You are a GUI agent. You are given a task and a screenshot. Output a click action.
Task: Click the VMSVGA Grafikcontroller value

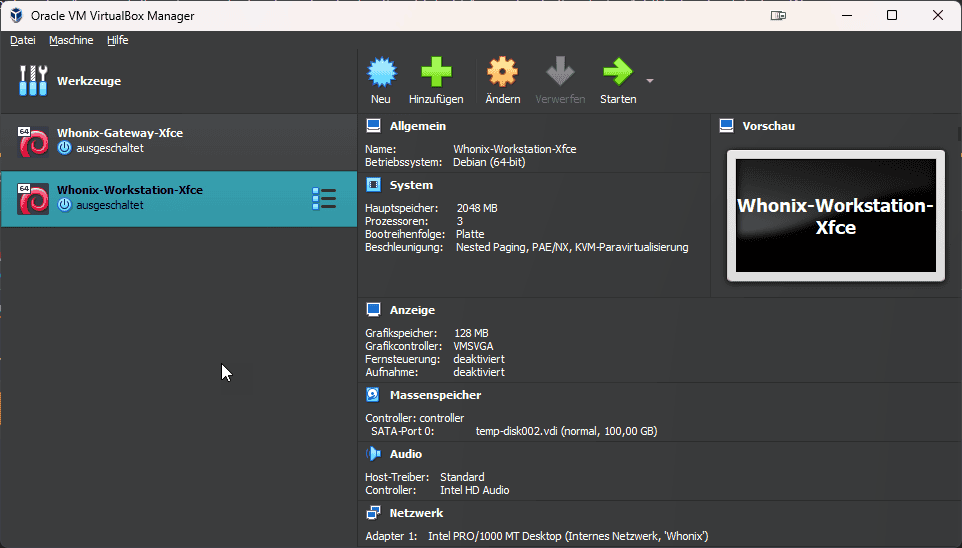click(473, 346)
